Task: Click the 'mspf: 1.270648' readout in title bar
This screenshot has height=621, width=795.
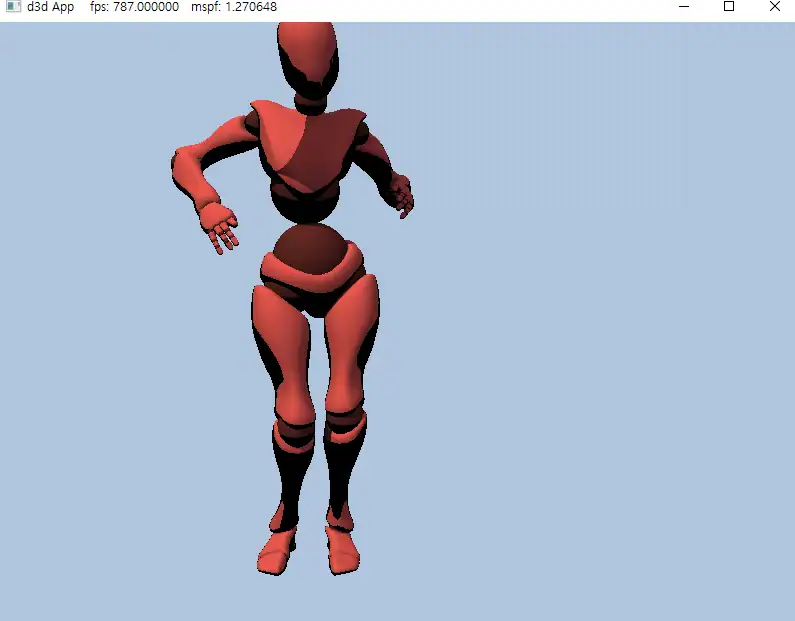Action: click(x=234, y=7)
